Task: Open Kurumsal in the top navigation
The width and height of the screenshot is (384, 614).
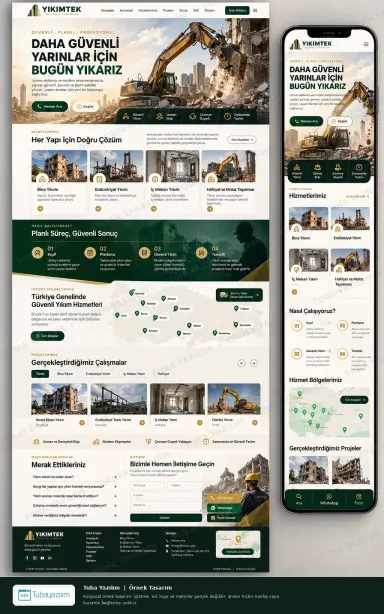Action: (x=126, y=11)
